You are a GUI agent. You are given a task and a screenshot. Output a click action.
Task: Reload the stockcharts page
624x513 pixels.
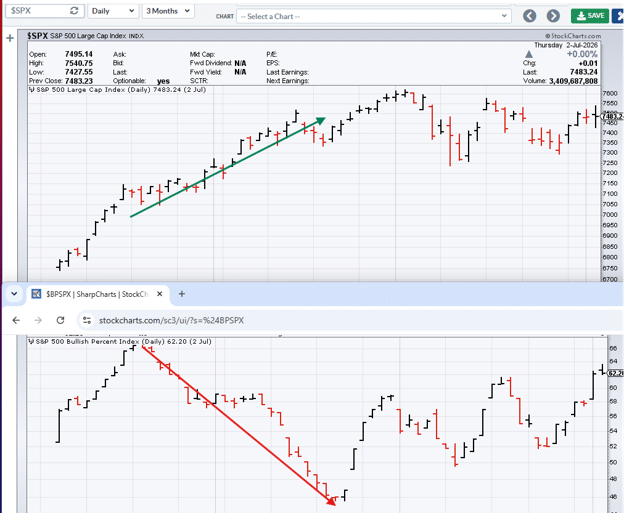pyautogui.click(x=60, y=320)
